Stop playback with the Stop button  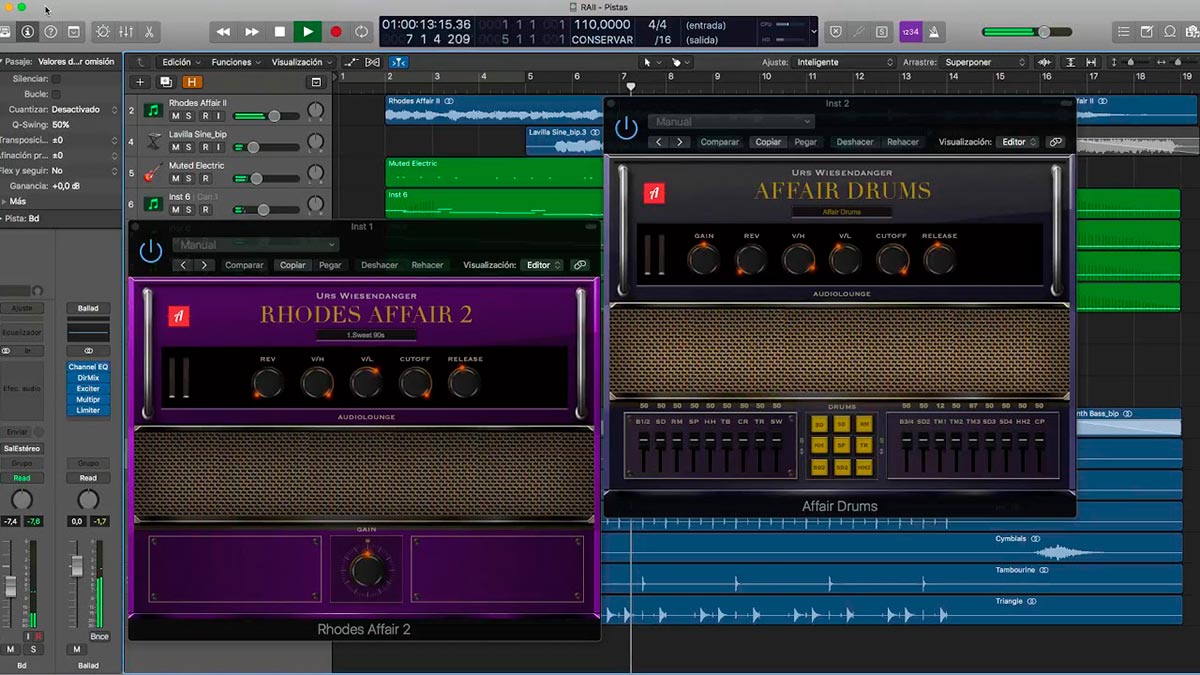coord(280,32)
